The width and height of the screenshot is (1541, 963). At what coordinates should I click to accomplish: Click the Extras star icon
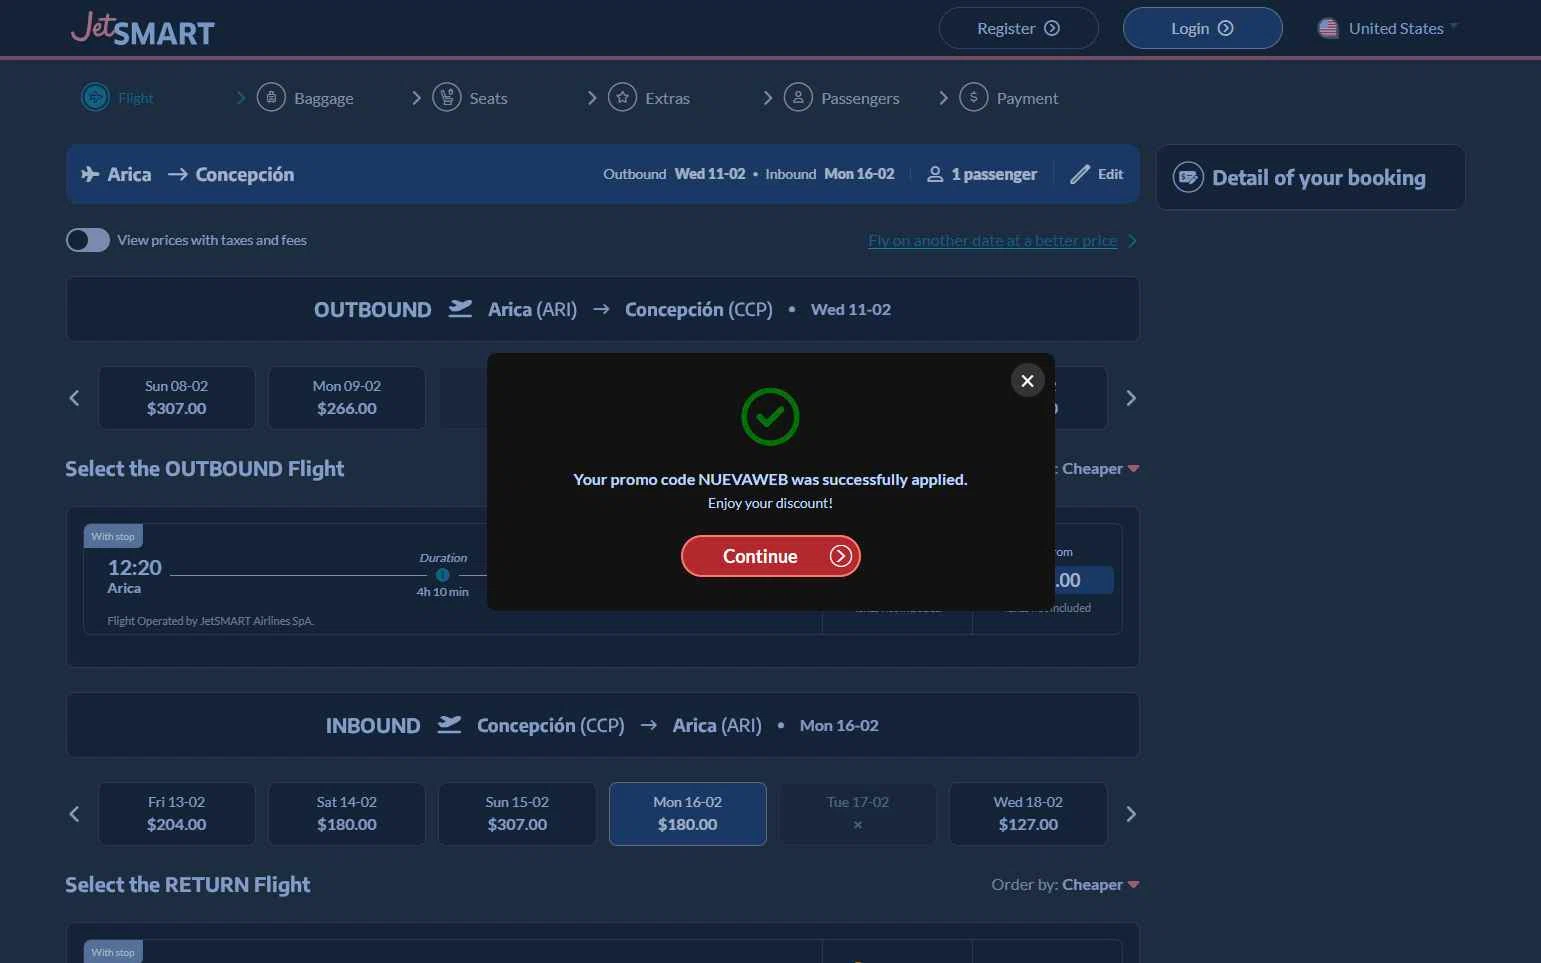click(622, 97)
